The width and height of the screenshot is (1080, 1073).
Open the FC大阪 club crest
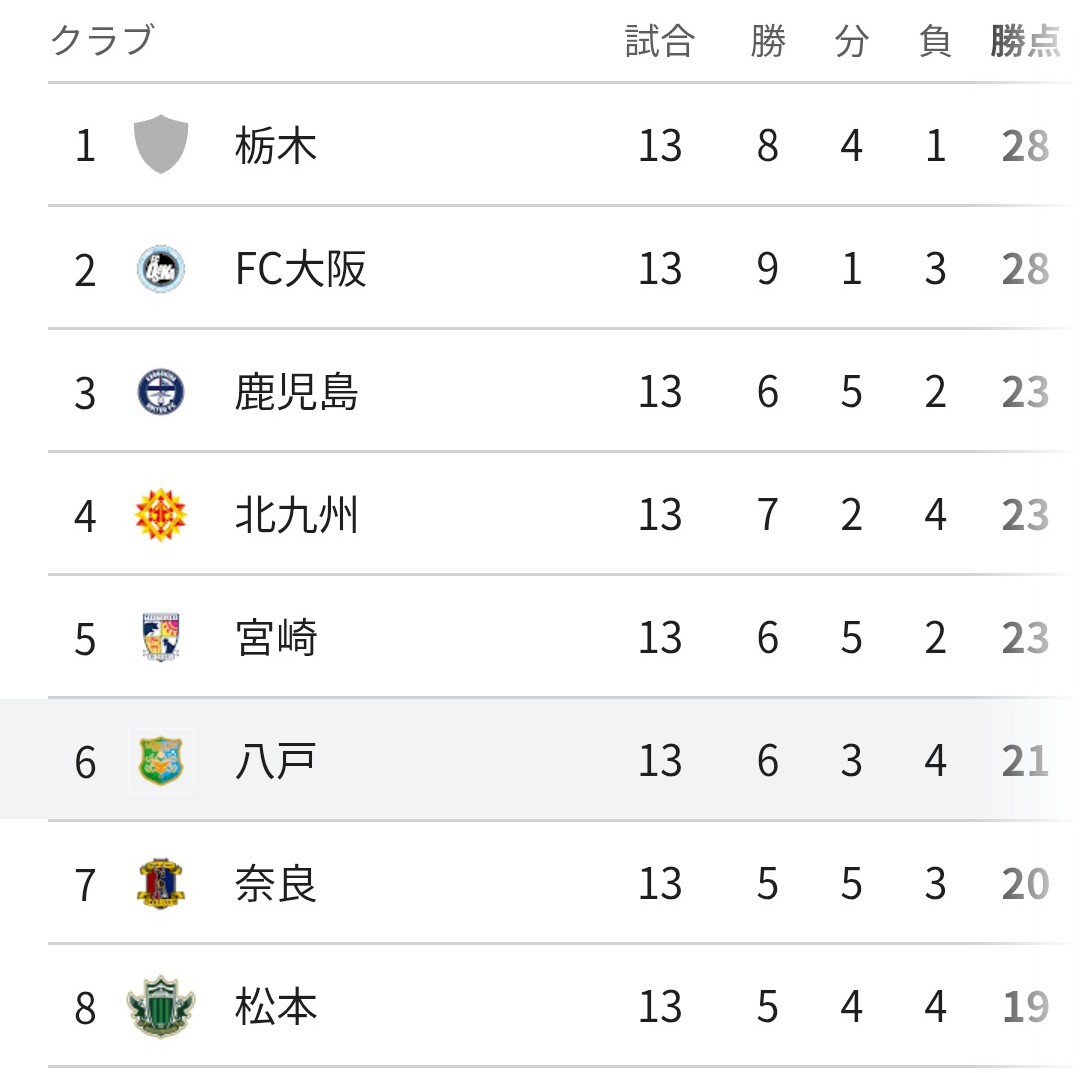click(160, 269)
